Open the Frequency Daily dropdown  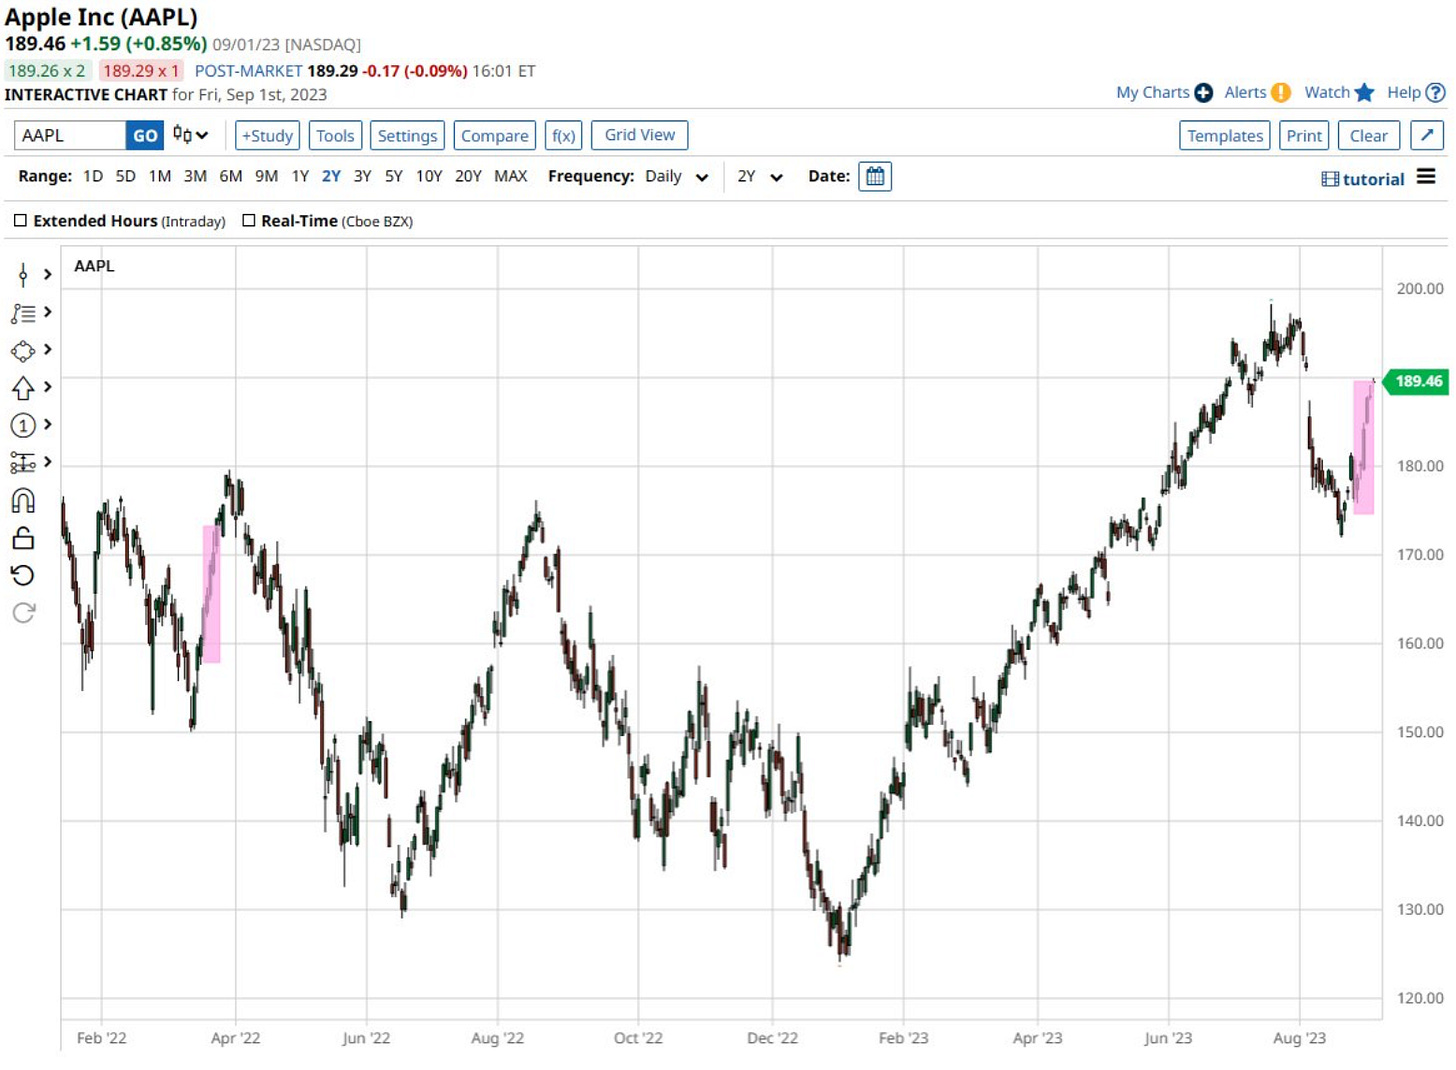coord(677,177)
